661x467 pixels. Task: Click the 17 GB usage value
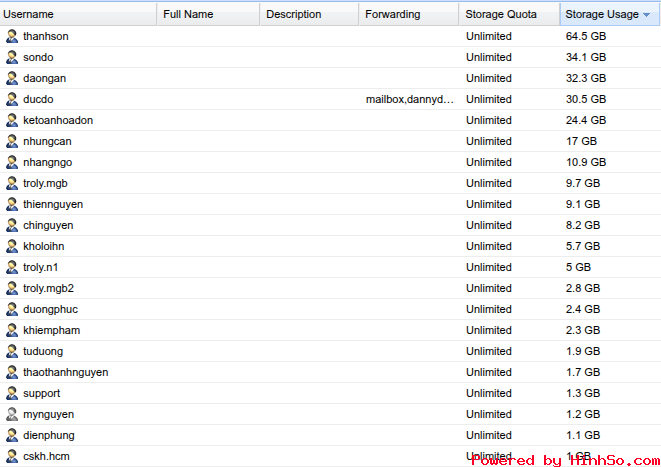[x=581, y=141]
